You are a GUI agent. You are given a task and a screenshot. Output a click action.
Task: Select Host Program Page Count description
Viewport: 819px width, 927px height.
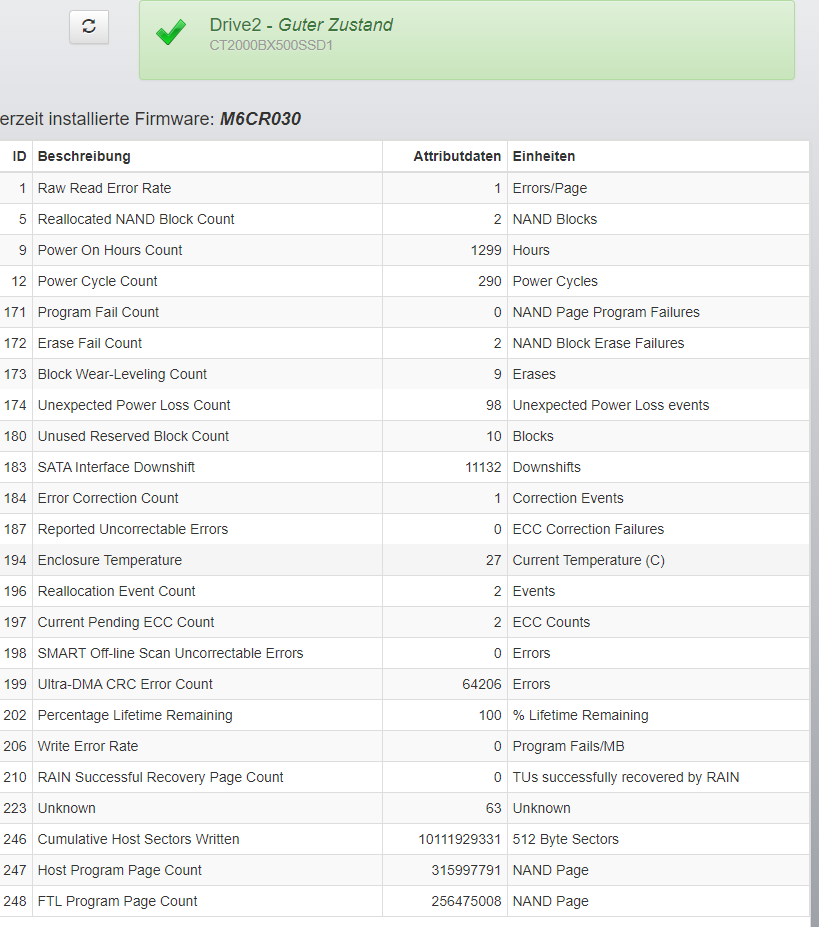(x=119, y=870)
